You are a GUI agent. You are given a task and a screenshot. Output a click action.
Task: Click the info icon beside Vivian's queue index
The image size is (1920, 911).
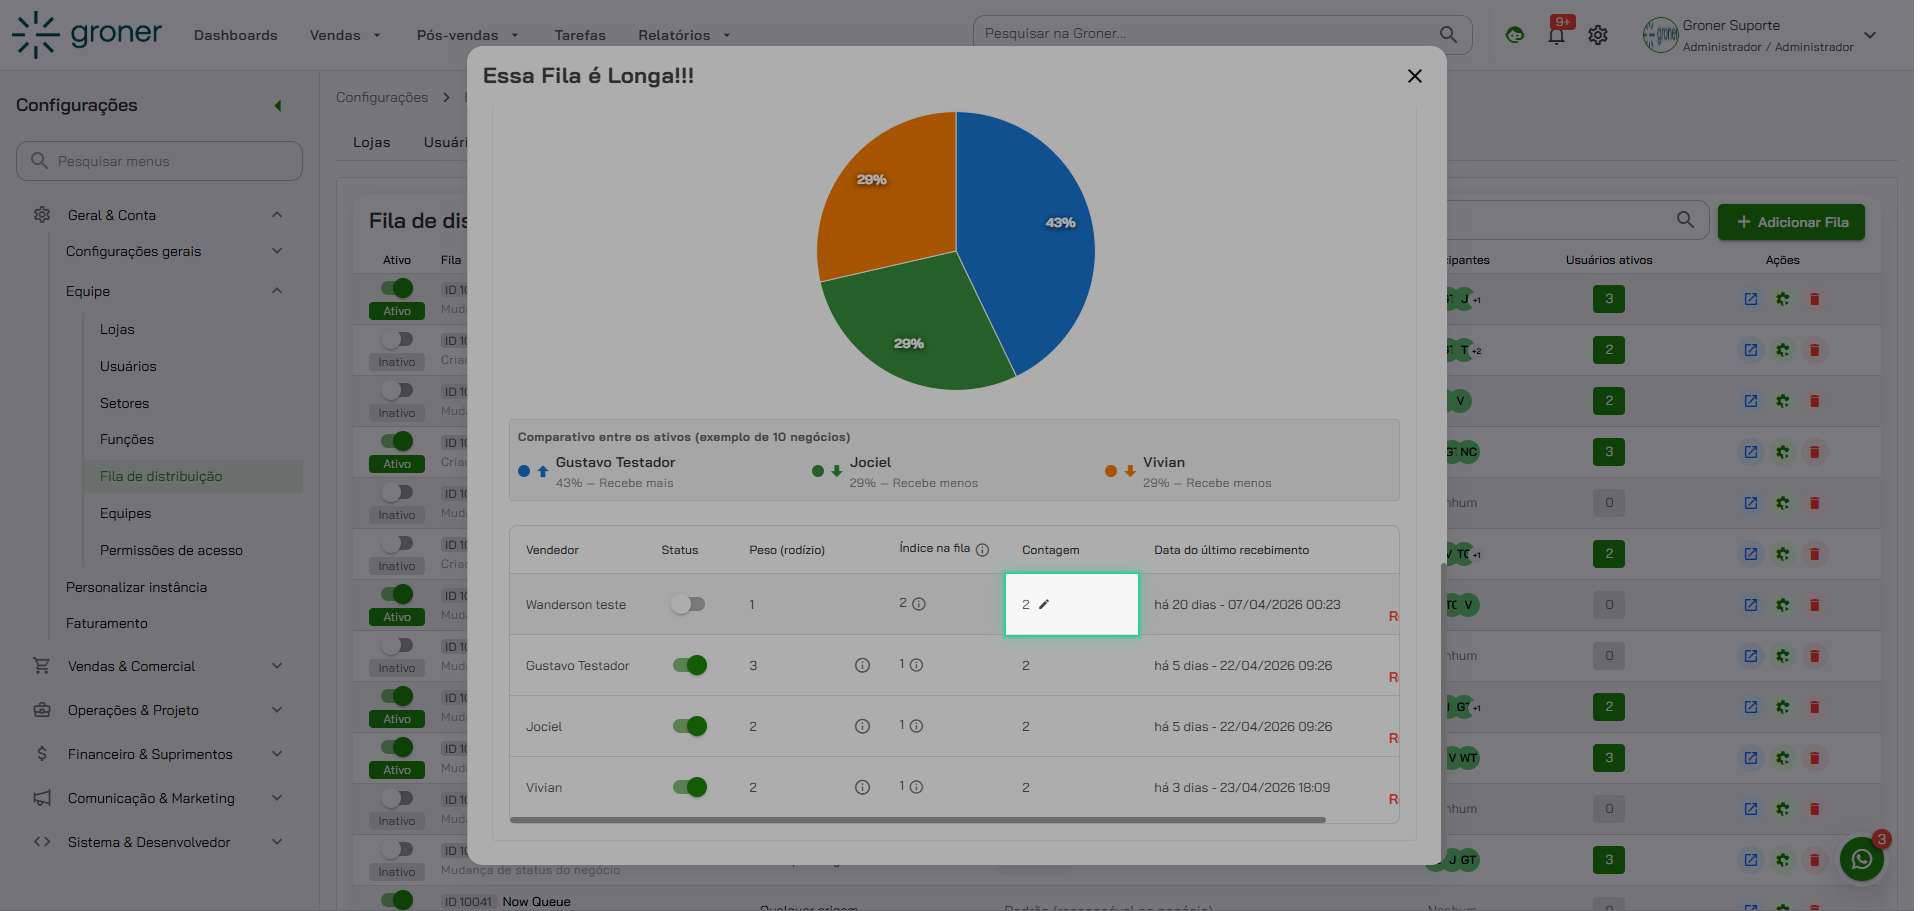916,787
